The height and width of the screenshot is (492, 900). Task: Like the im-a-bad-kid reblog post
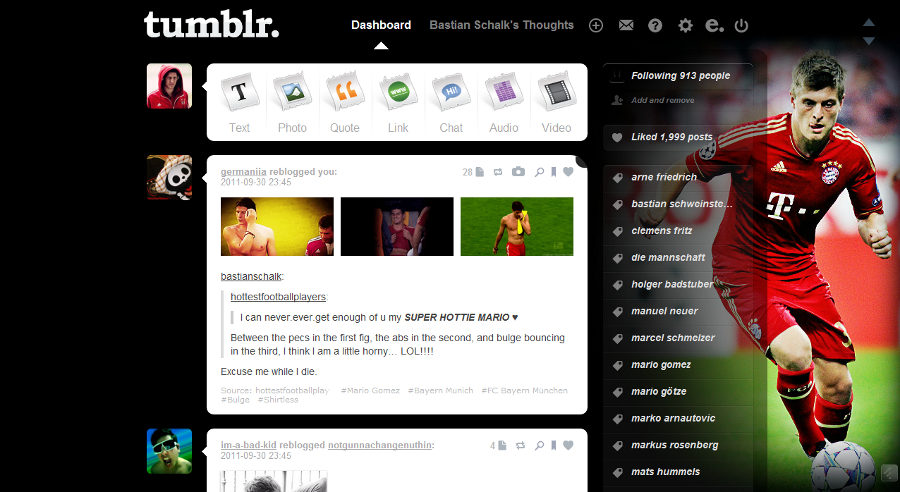(x=568, y=445)
